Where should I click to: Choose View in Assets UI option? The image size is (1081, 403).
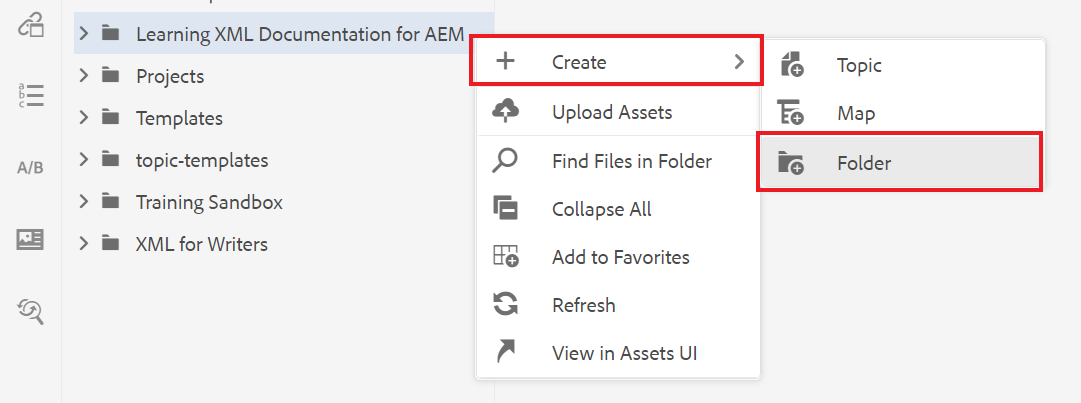(624, 353)
